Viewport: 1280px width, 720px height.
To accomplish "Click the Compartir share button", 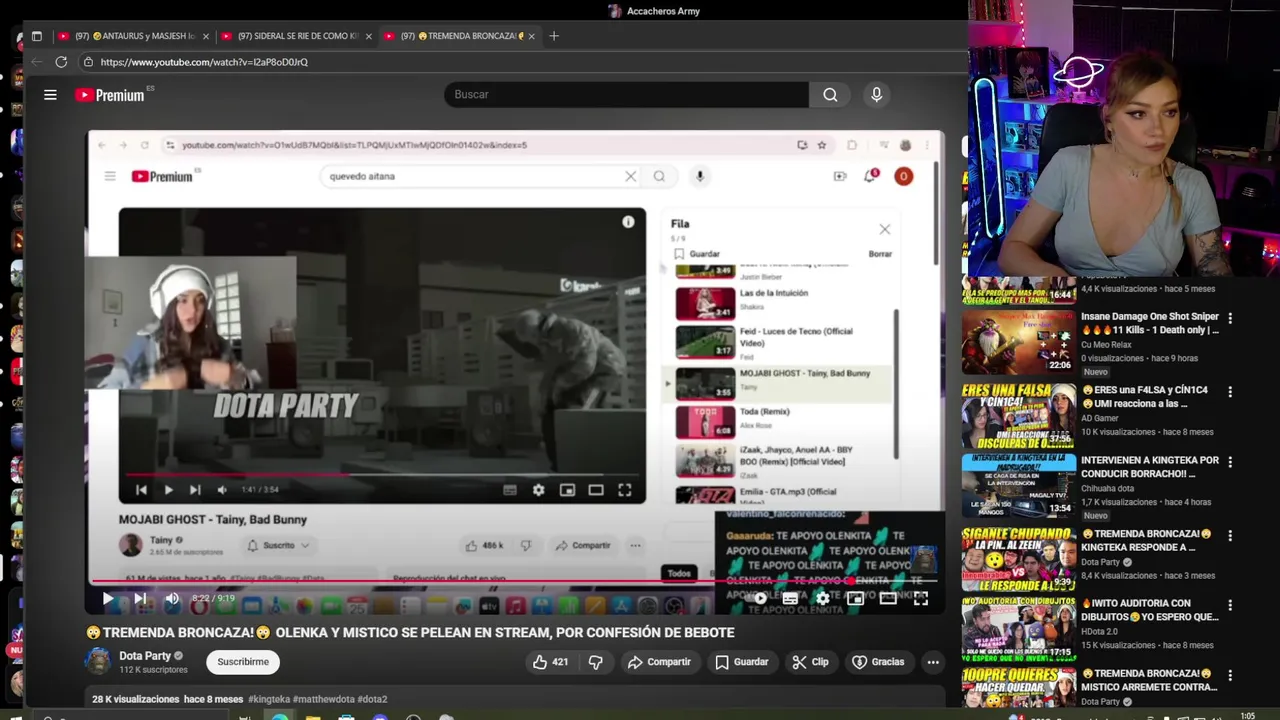I will pyautogui.click(x=659, y=662).
